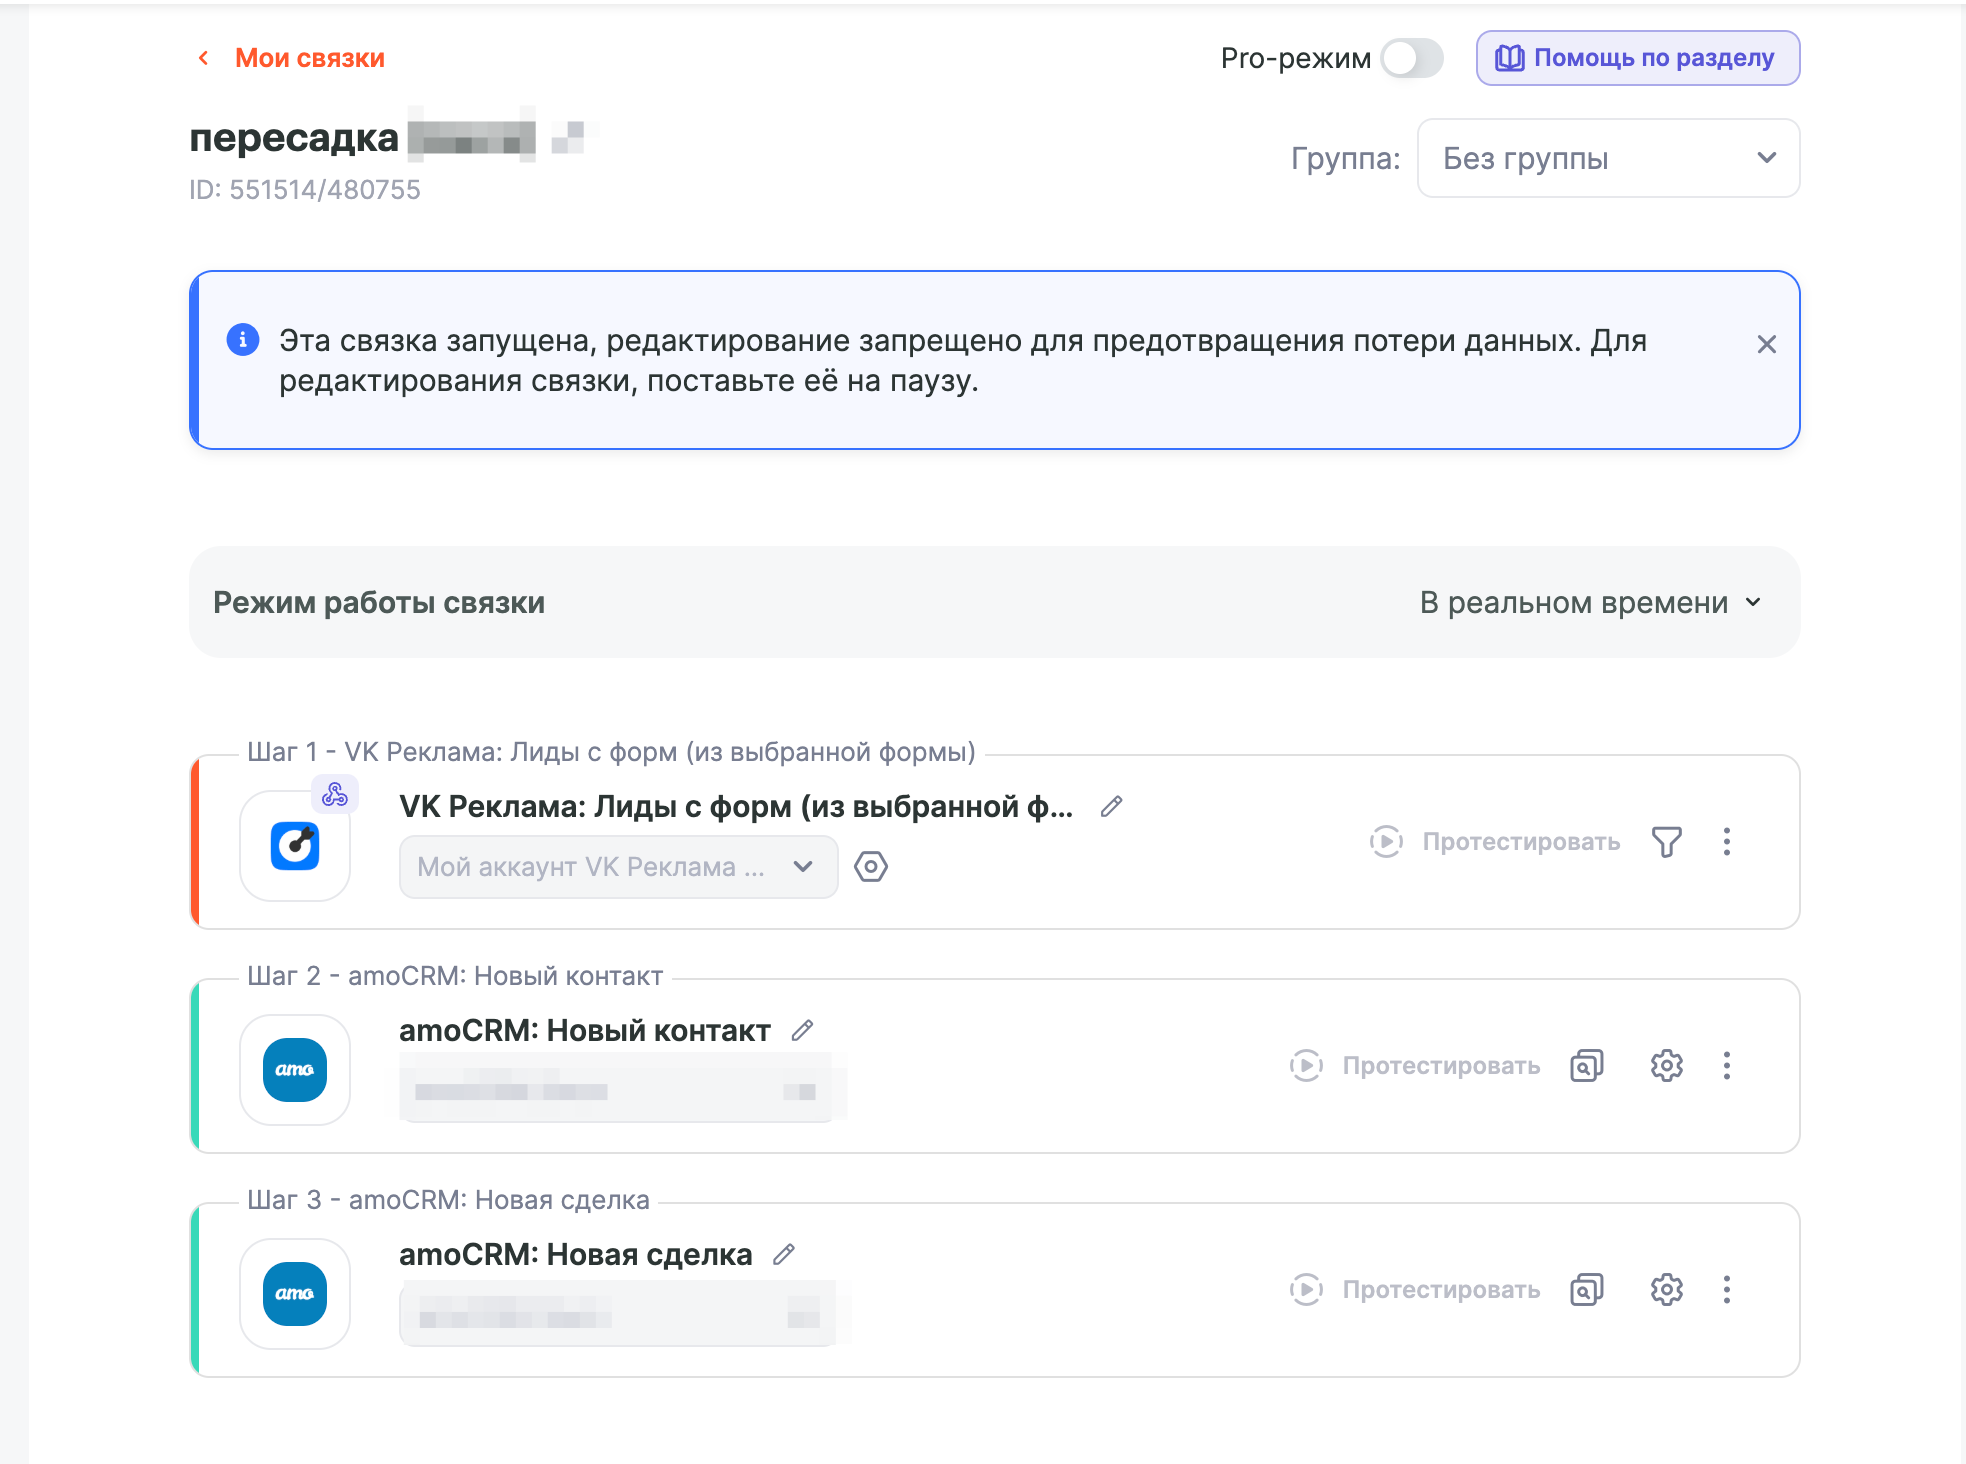Open the filter funnel icon for step 1
This screenshot has height=1464, width=1966.
coord(1667,842)
